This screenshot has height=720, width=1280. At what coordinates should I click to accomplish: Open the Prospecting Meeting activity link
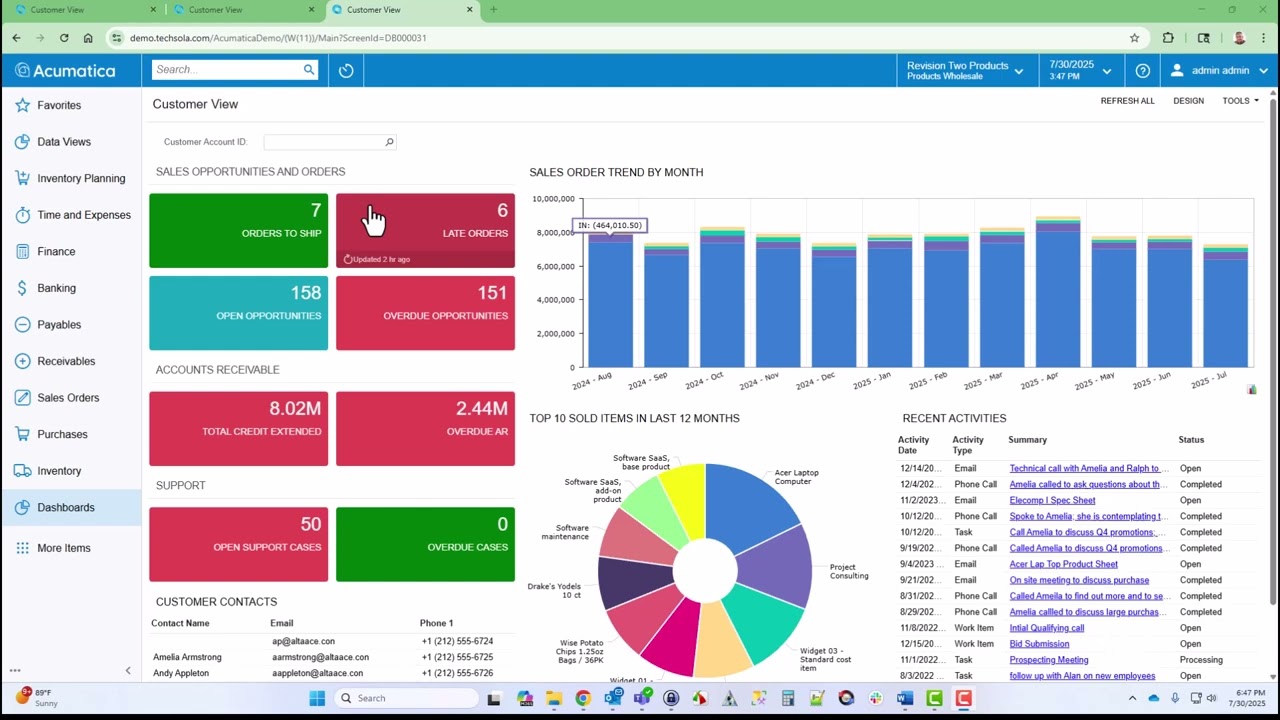coord(1049,660)
